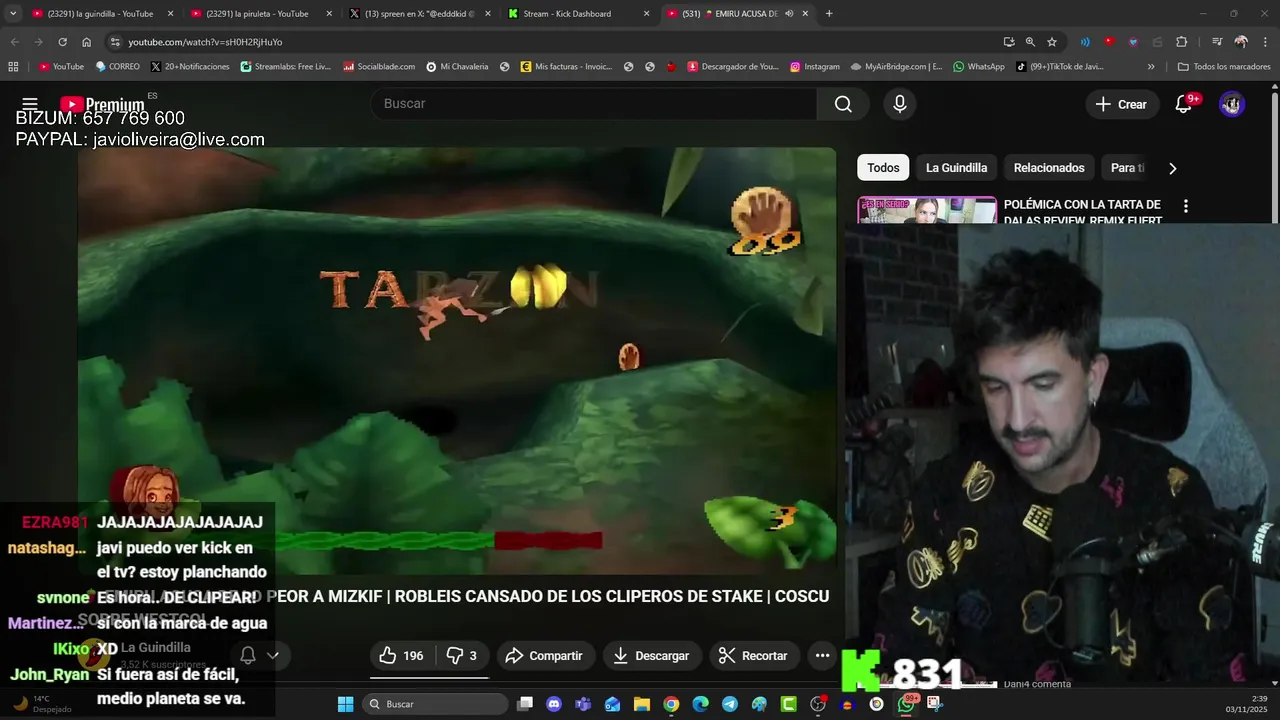
Task: Open the account avatar menu
Action: (x=1232, y=104)
